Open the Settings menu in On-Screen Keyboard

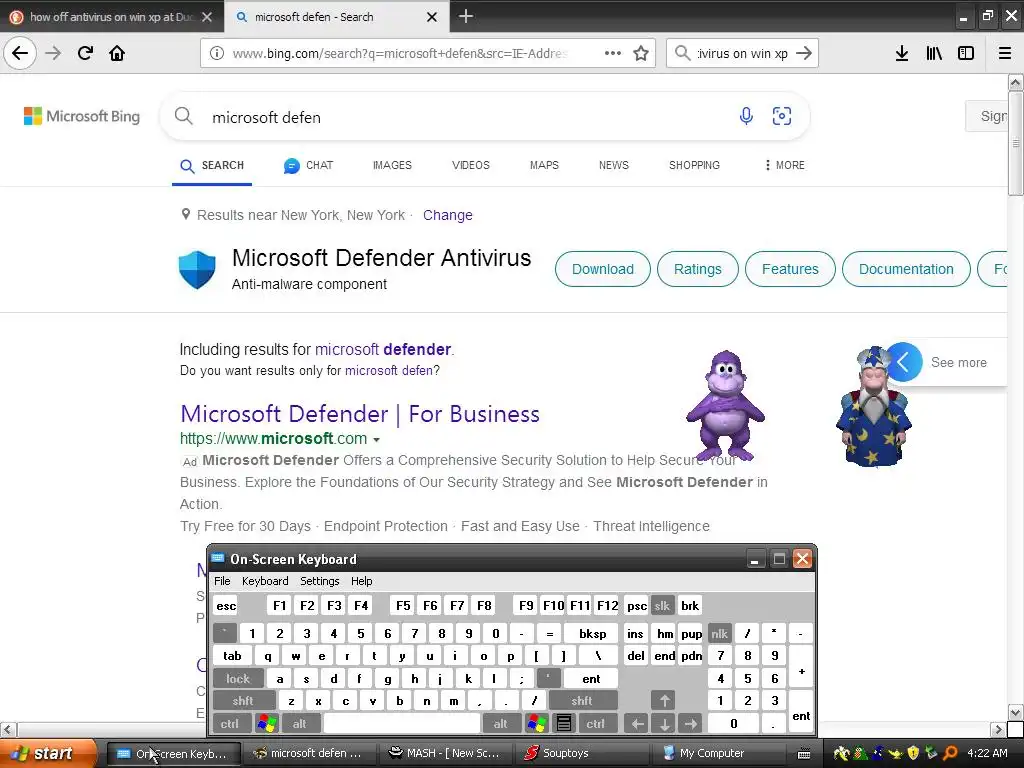[x=319, y=581]
